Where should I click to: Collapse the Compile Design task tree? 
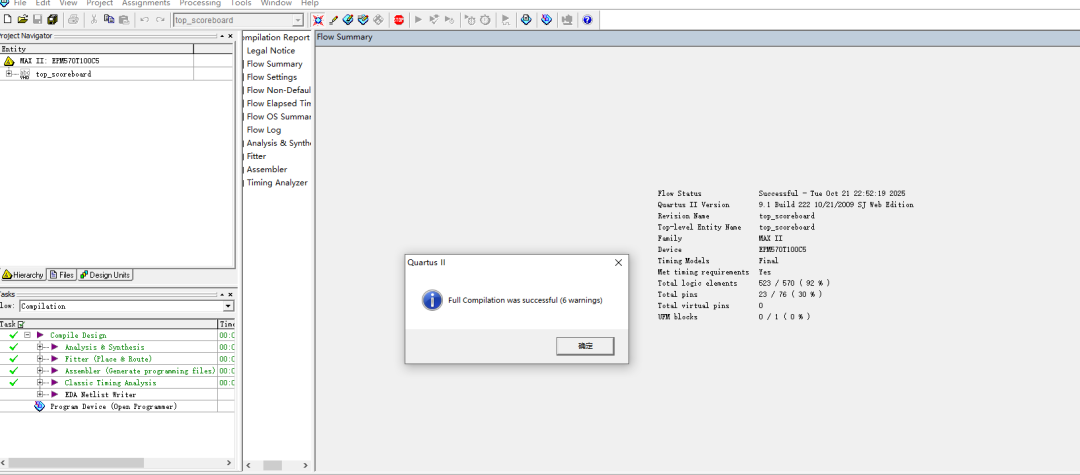27,335
